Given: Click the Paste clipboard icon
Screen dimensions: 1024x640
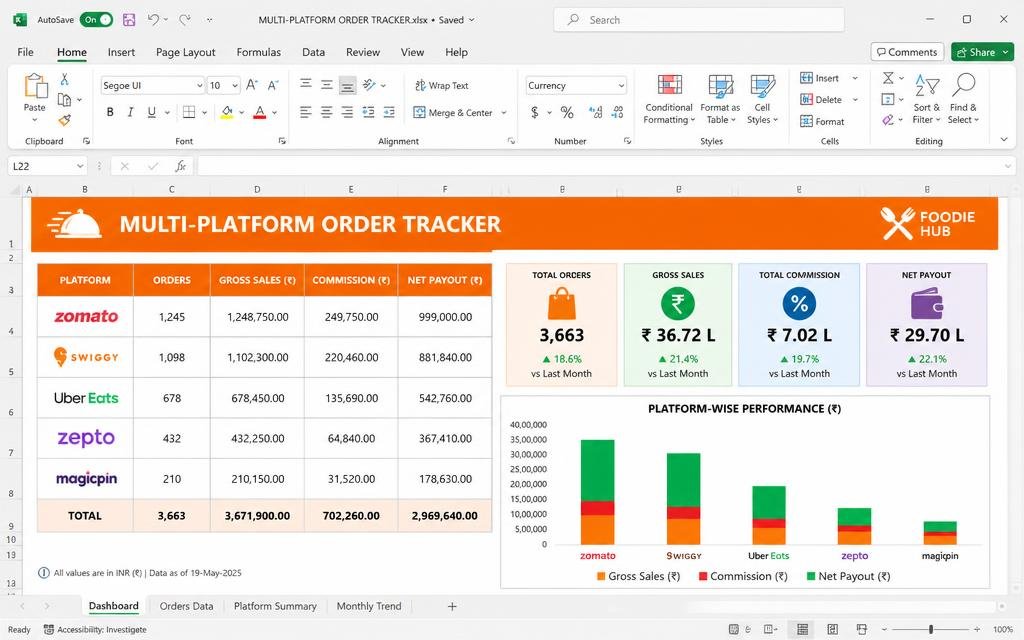Looking at the screenshot, I should click(35, 86).
